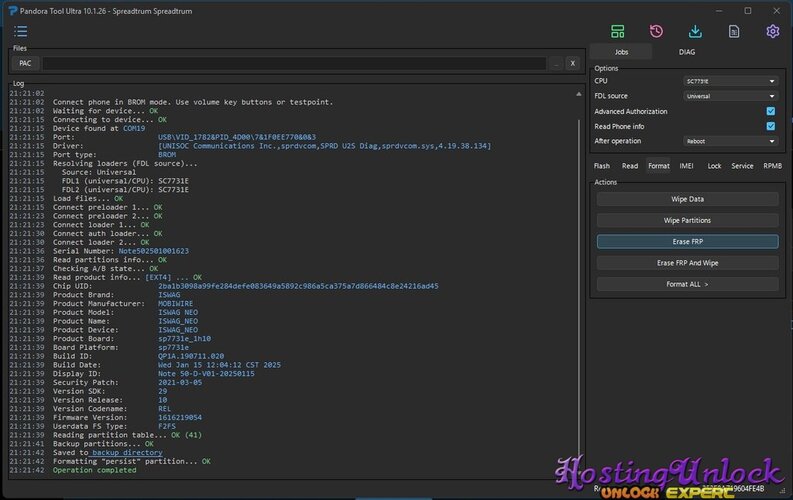Screen dimensions: 793x500
Task: Maximize the Pandora Tool window
Action: coord(747,11)
